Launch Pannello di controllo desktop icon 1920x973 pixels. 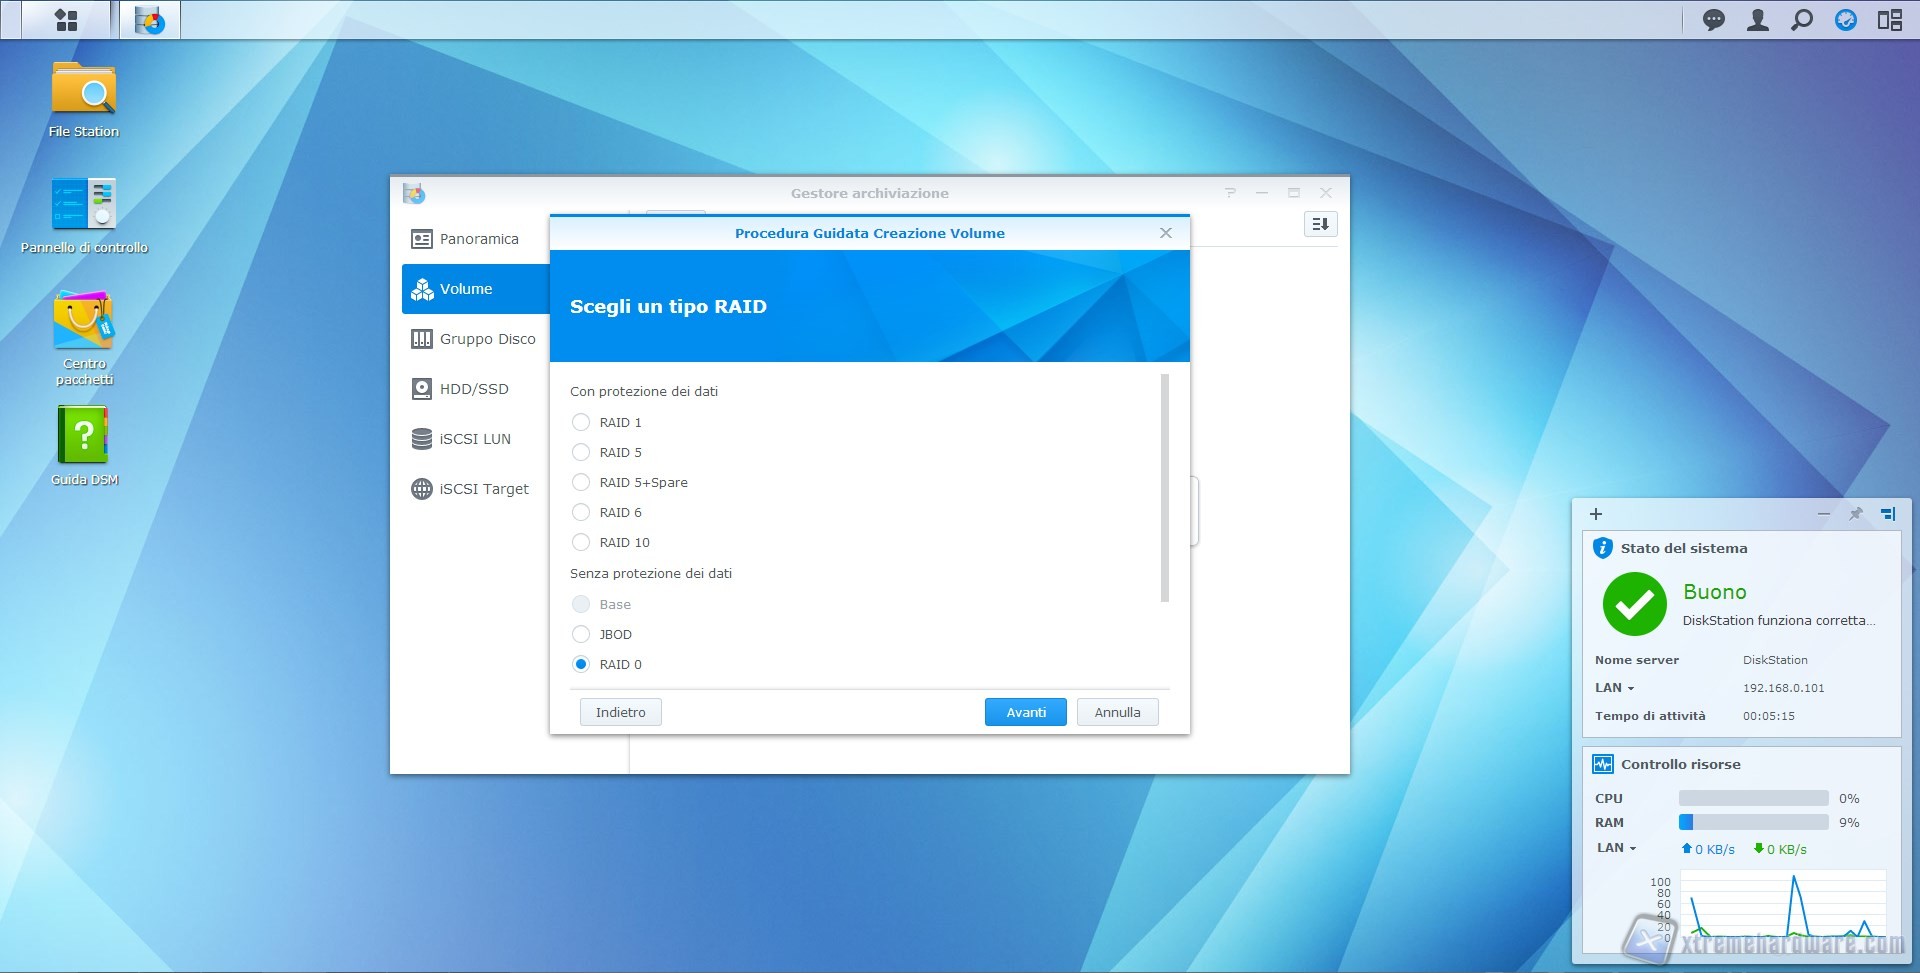(x=84, y=205)
